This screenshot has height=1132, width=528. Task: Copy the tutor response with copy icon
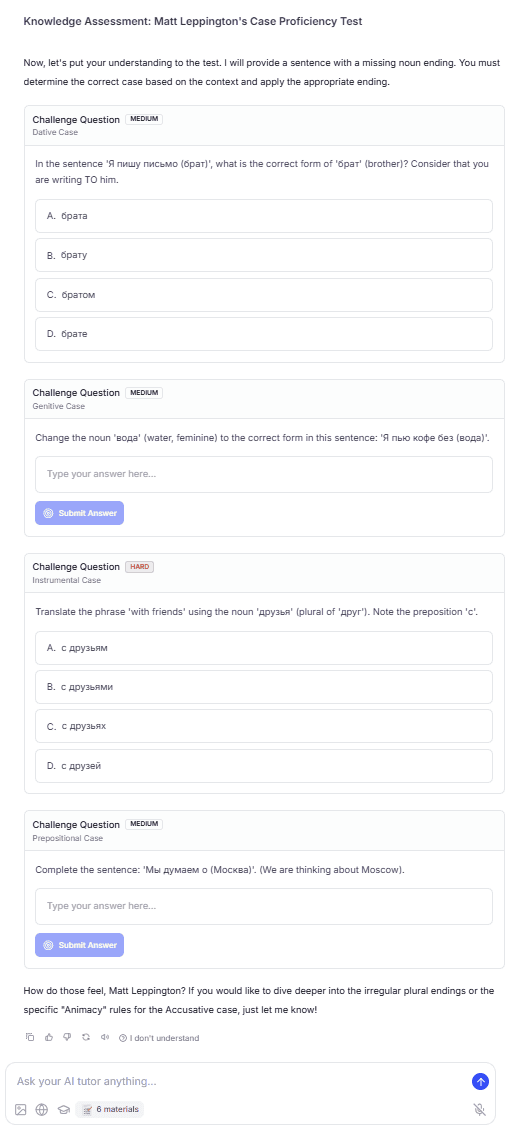[30, 1037]
